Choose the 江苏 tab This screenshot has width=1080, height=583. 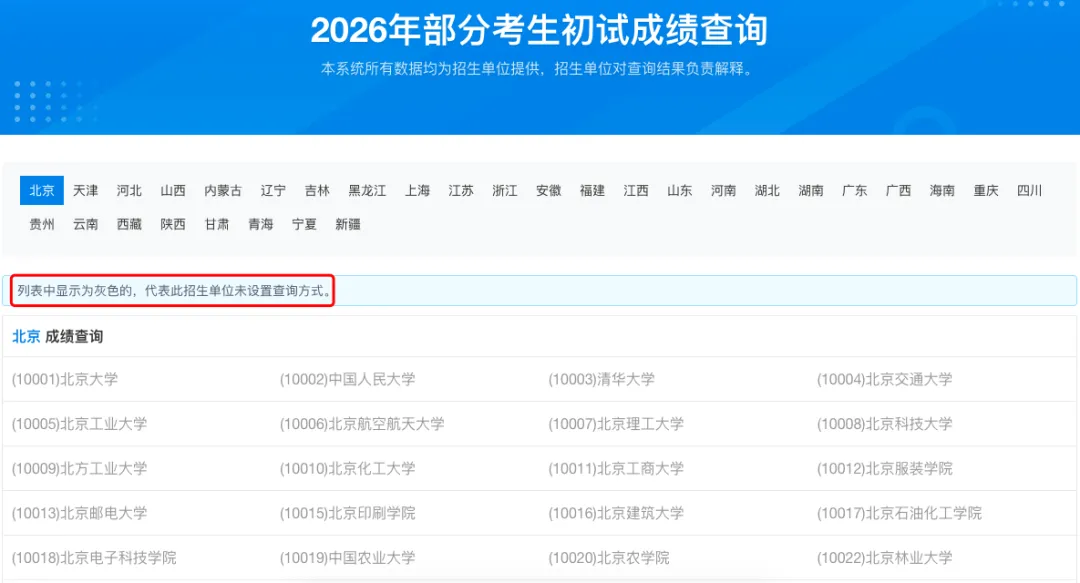click(x=461, y=190)
